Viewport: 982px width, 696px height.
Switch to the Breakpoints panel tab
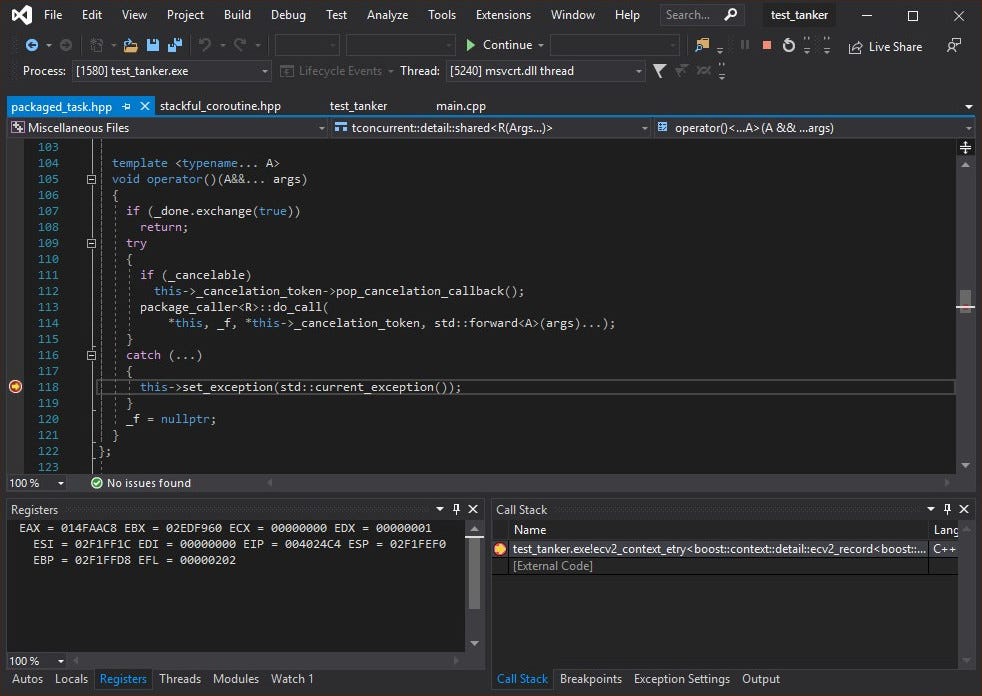coord(590,679)
